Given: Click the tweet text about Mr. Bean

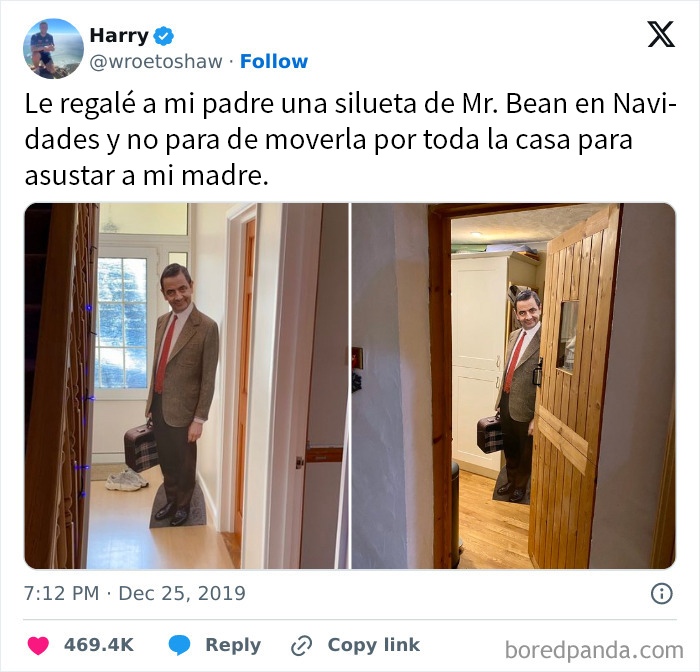Looking at the screenshot, I should 350,139.
